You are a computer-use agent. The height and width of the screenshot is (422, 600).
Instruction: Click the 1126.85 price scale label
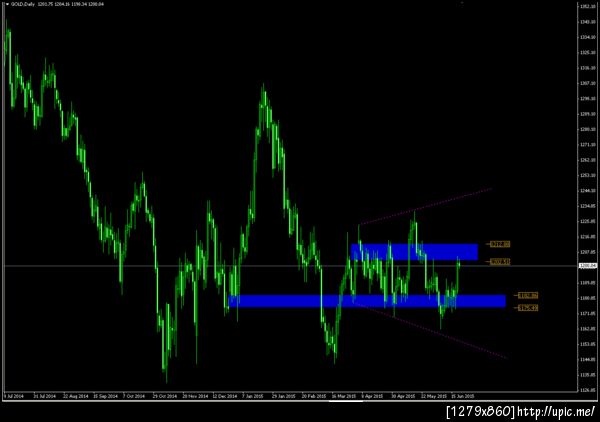click(x=588, y=390)
